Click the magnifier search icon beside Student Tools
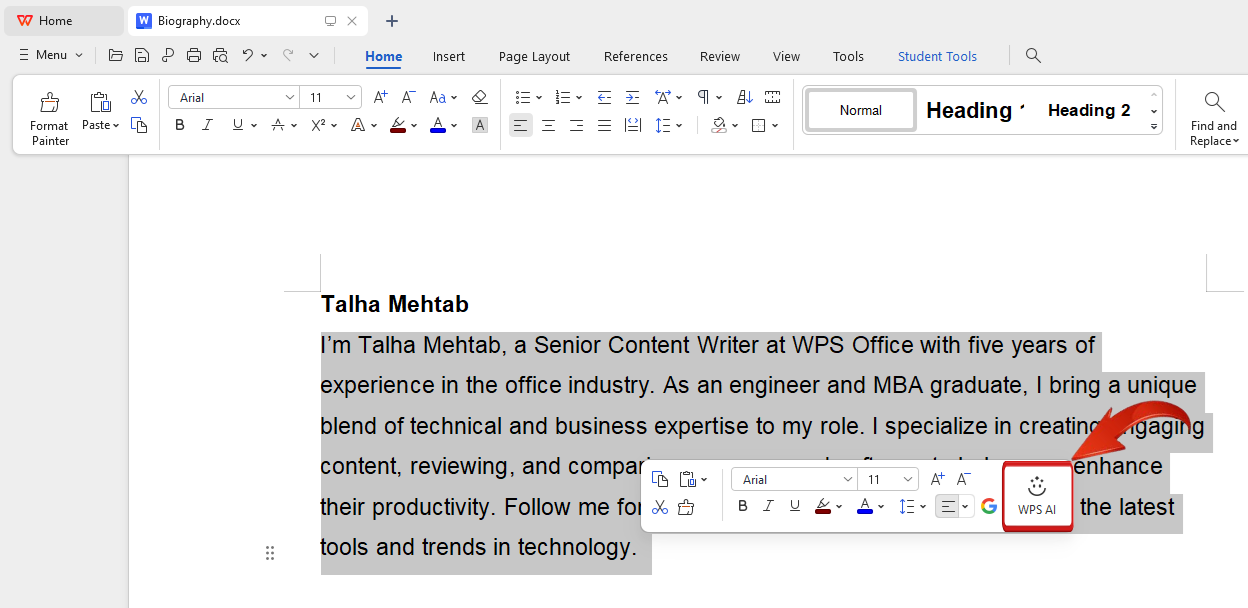This screenshot has width=1248, height=608. [x=1033, y=55]
